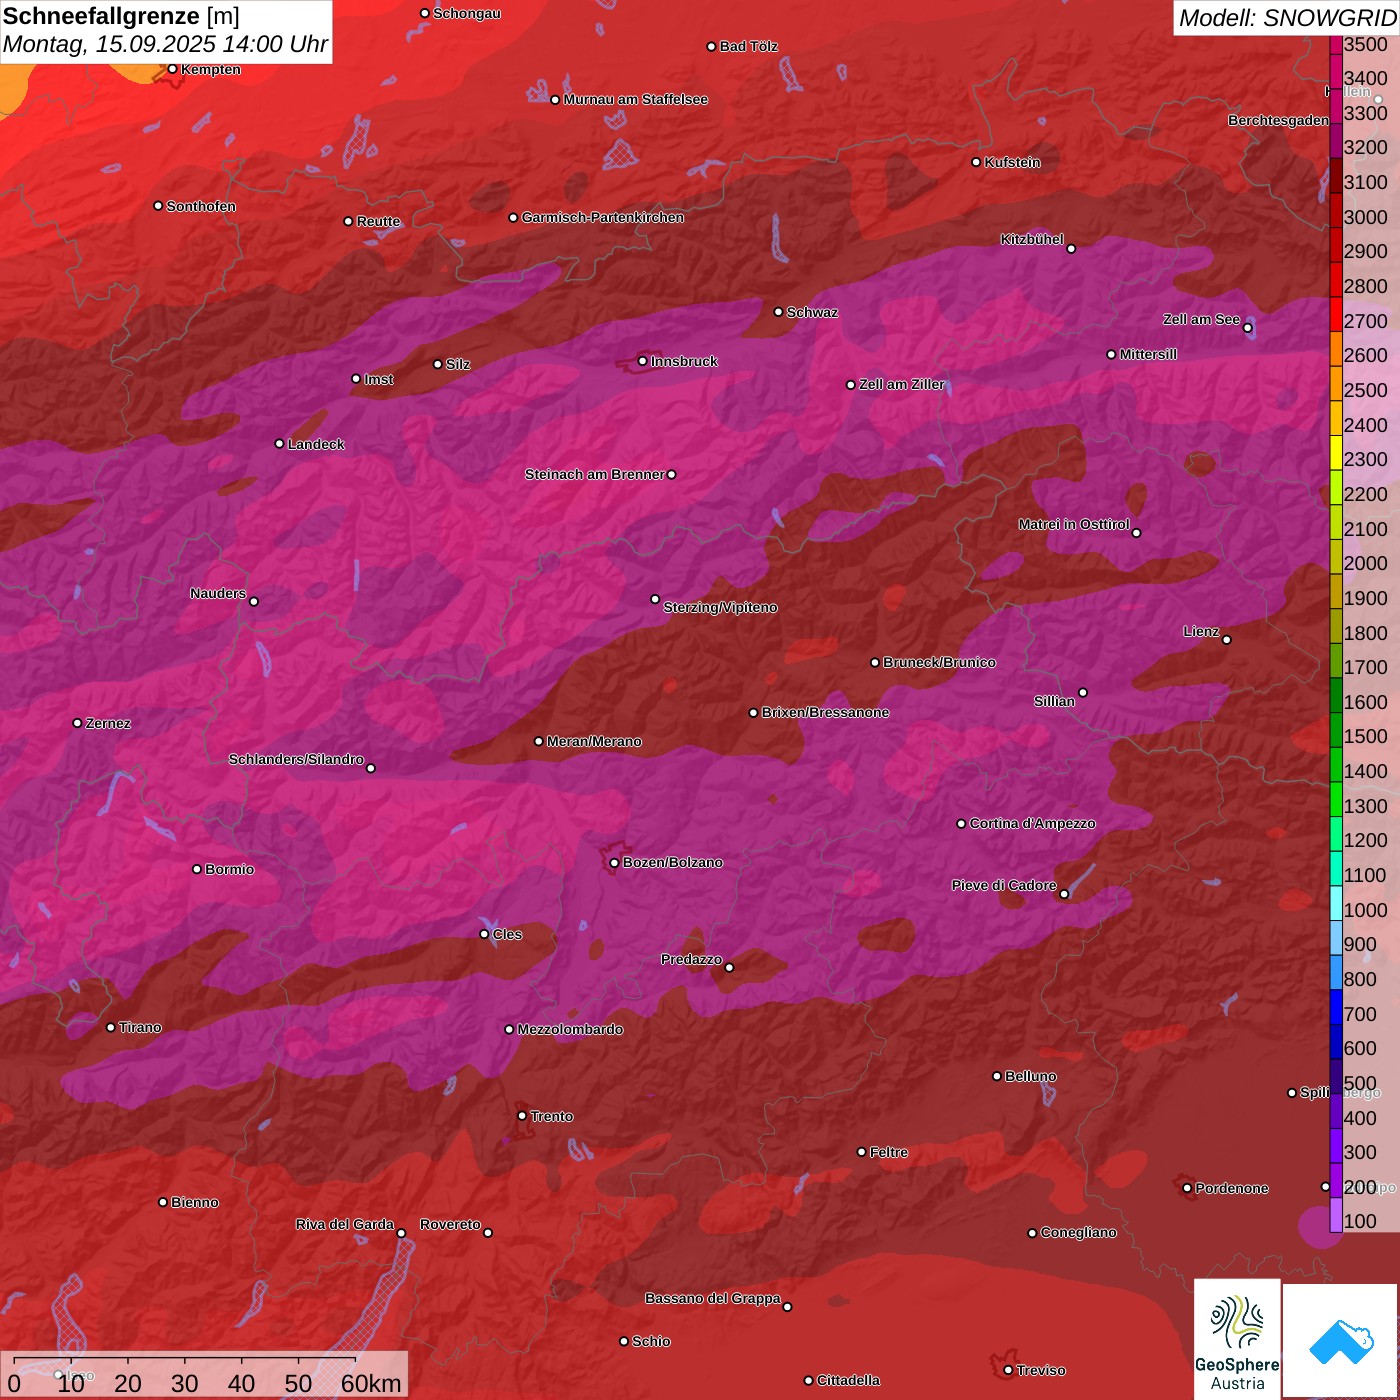Click the Innsbruck city marker

click(x=642, y=361)
